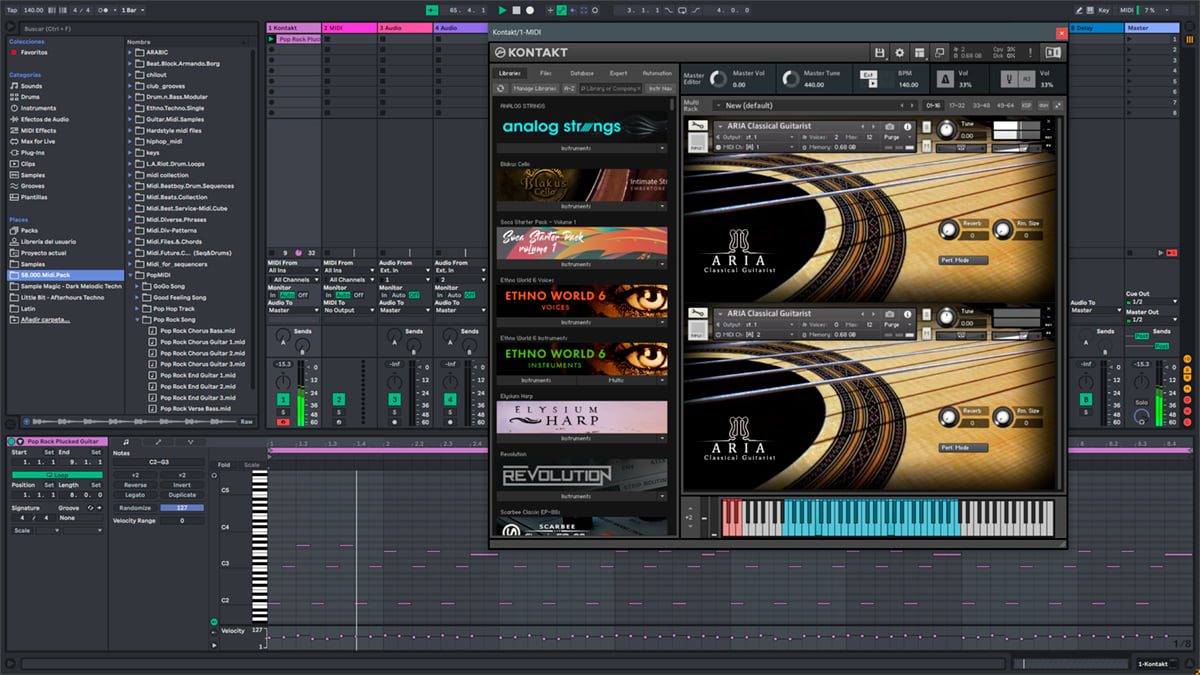Select Sounds category in Ableton browser

31,86
